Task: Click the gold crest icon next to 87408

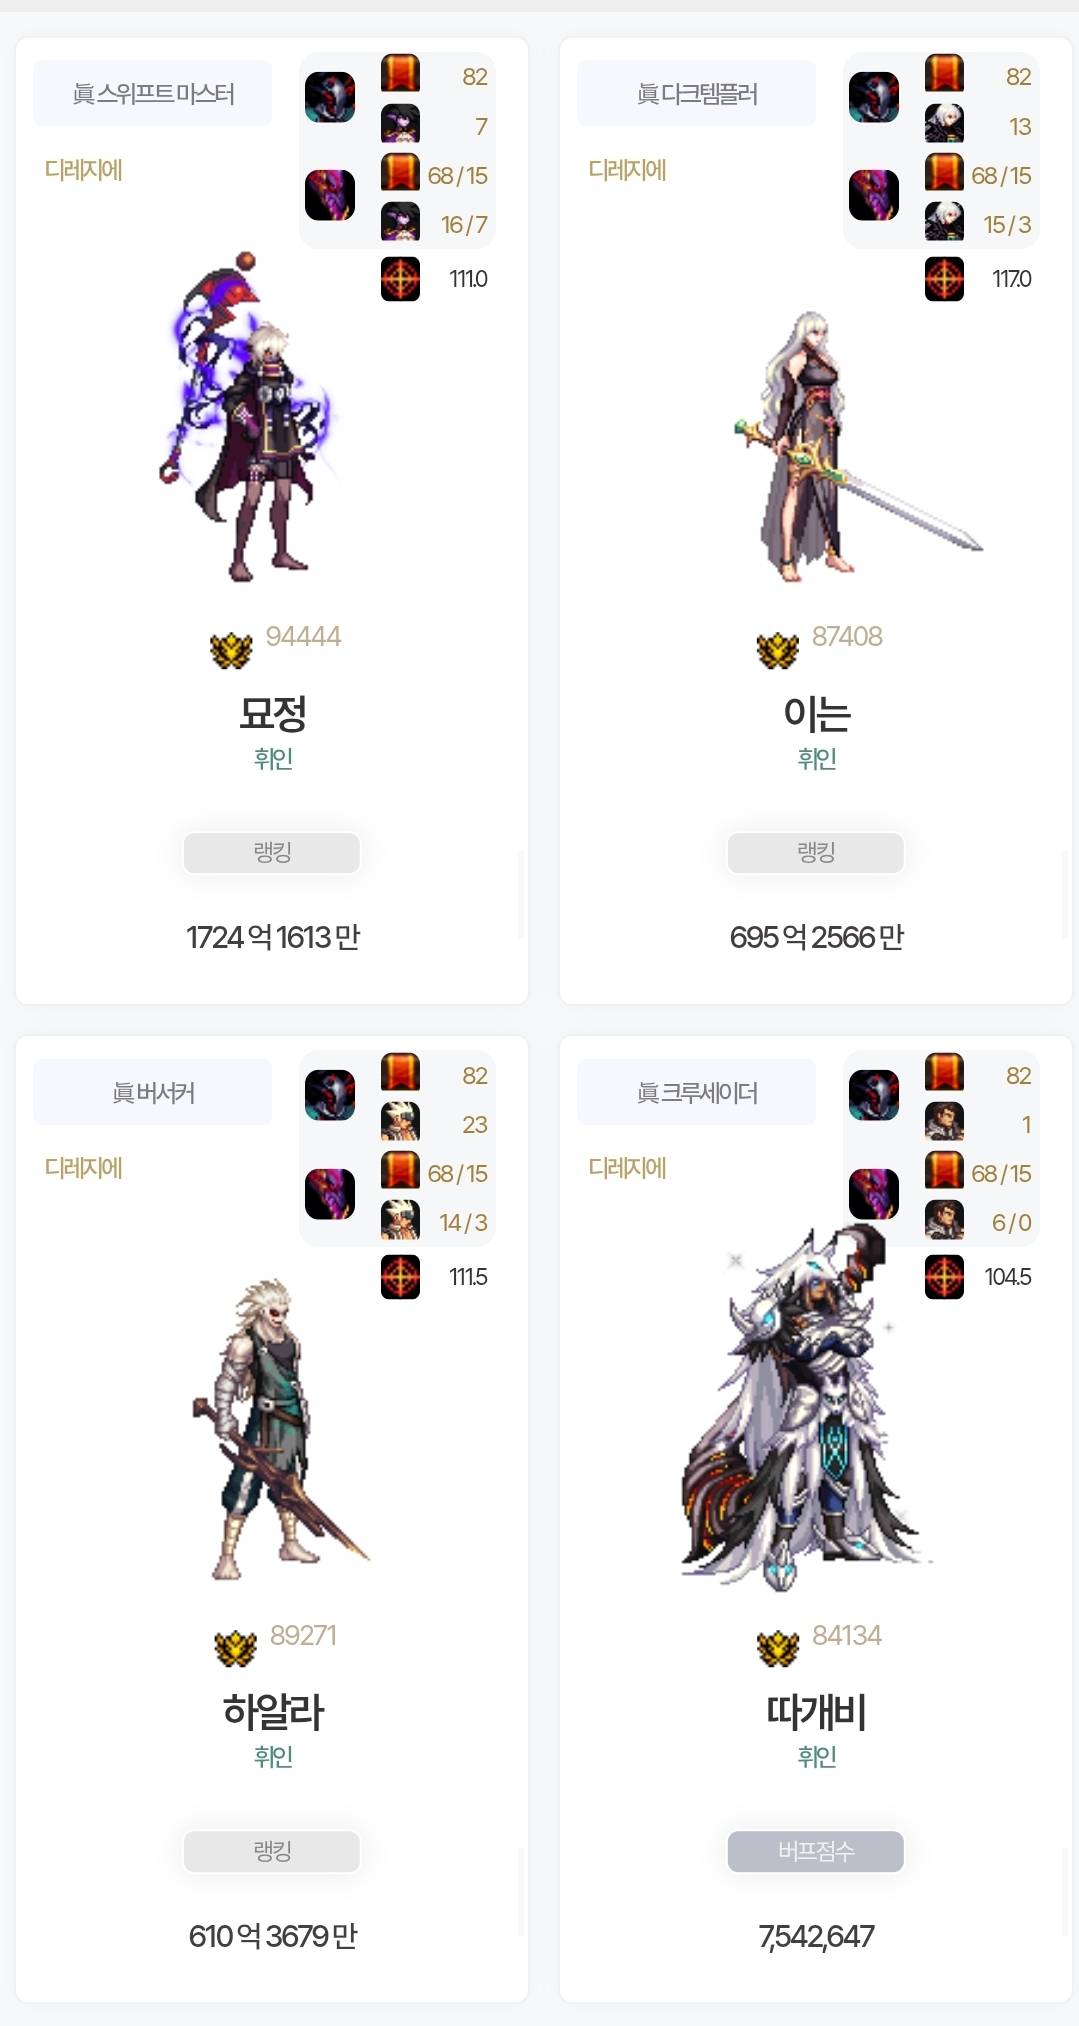Action: [777, 650]
